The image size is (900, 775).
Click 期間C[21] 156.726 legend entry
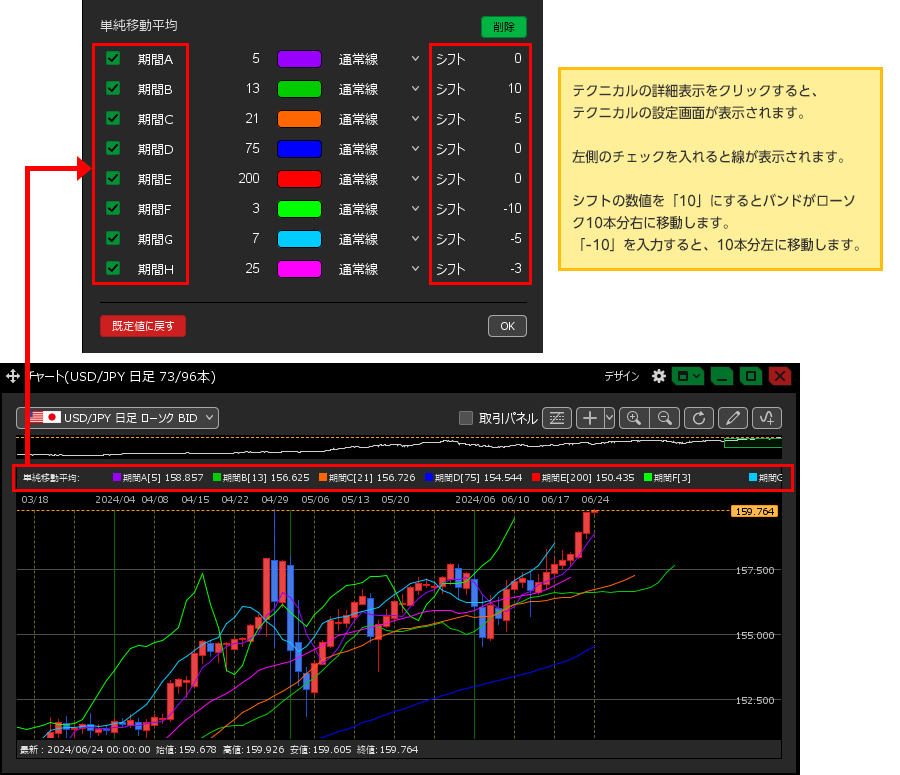(x=367, y=478)
